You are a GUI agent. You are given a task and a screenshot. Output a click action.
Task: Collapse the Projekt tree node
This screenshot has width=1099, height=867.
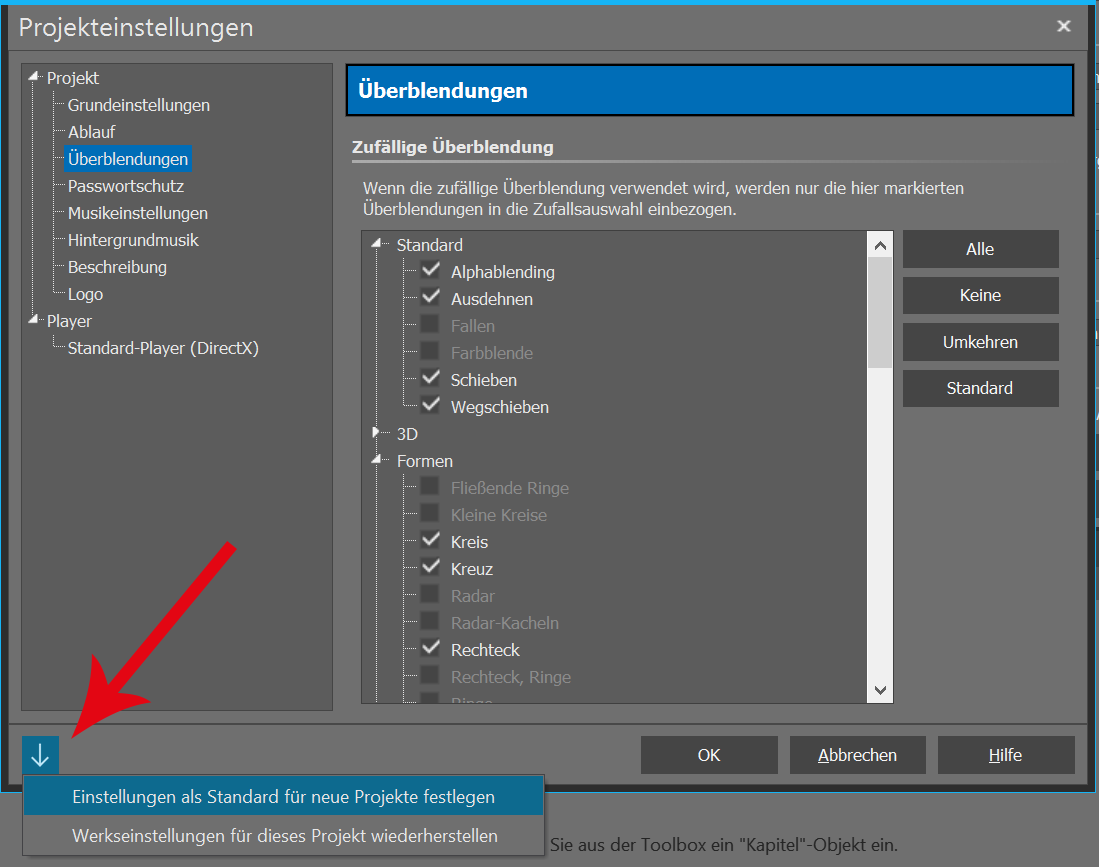(x=35, y=78)
